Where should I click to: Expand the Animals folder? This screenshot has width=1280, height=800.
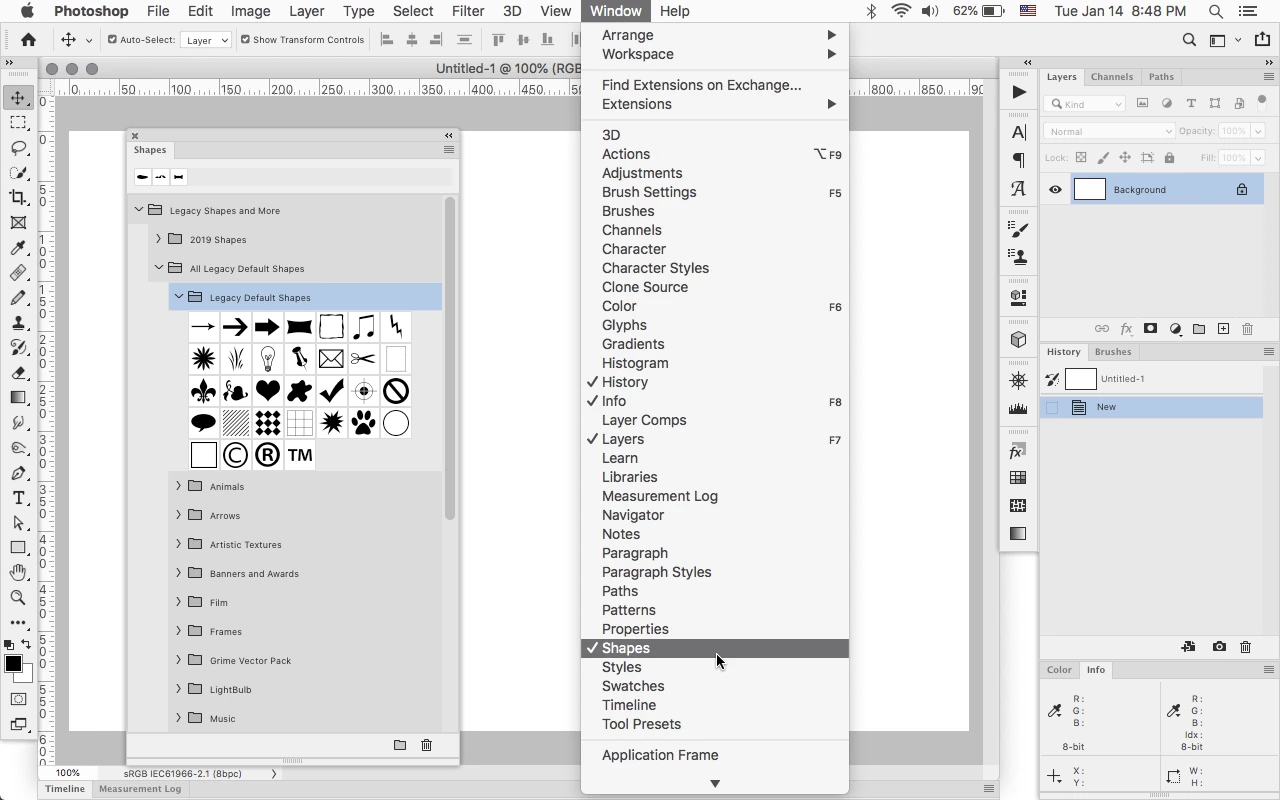pyautogui.click(x=178, y=486)
